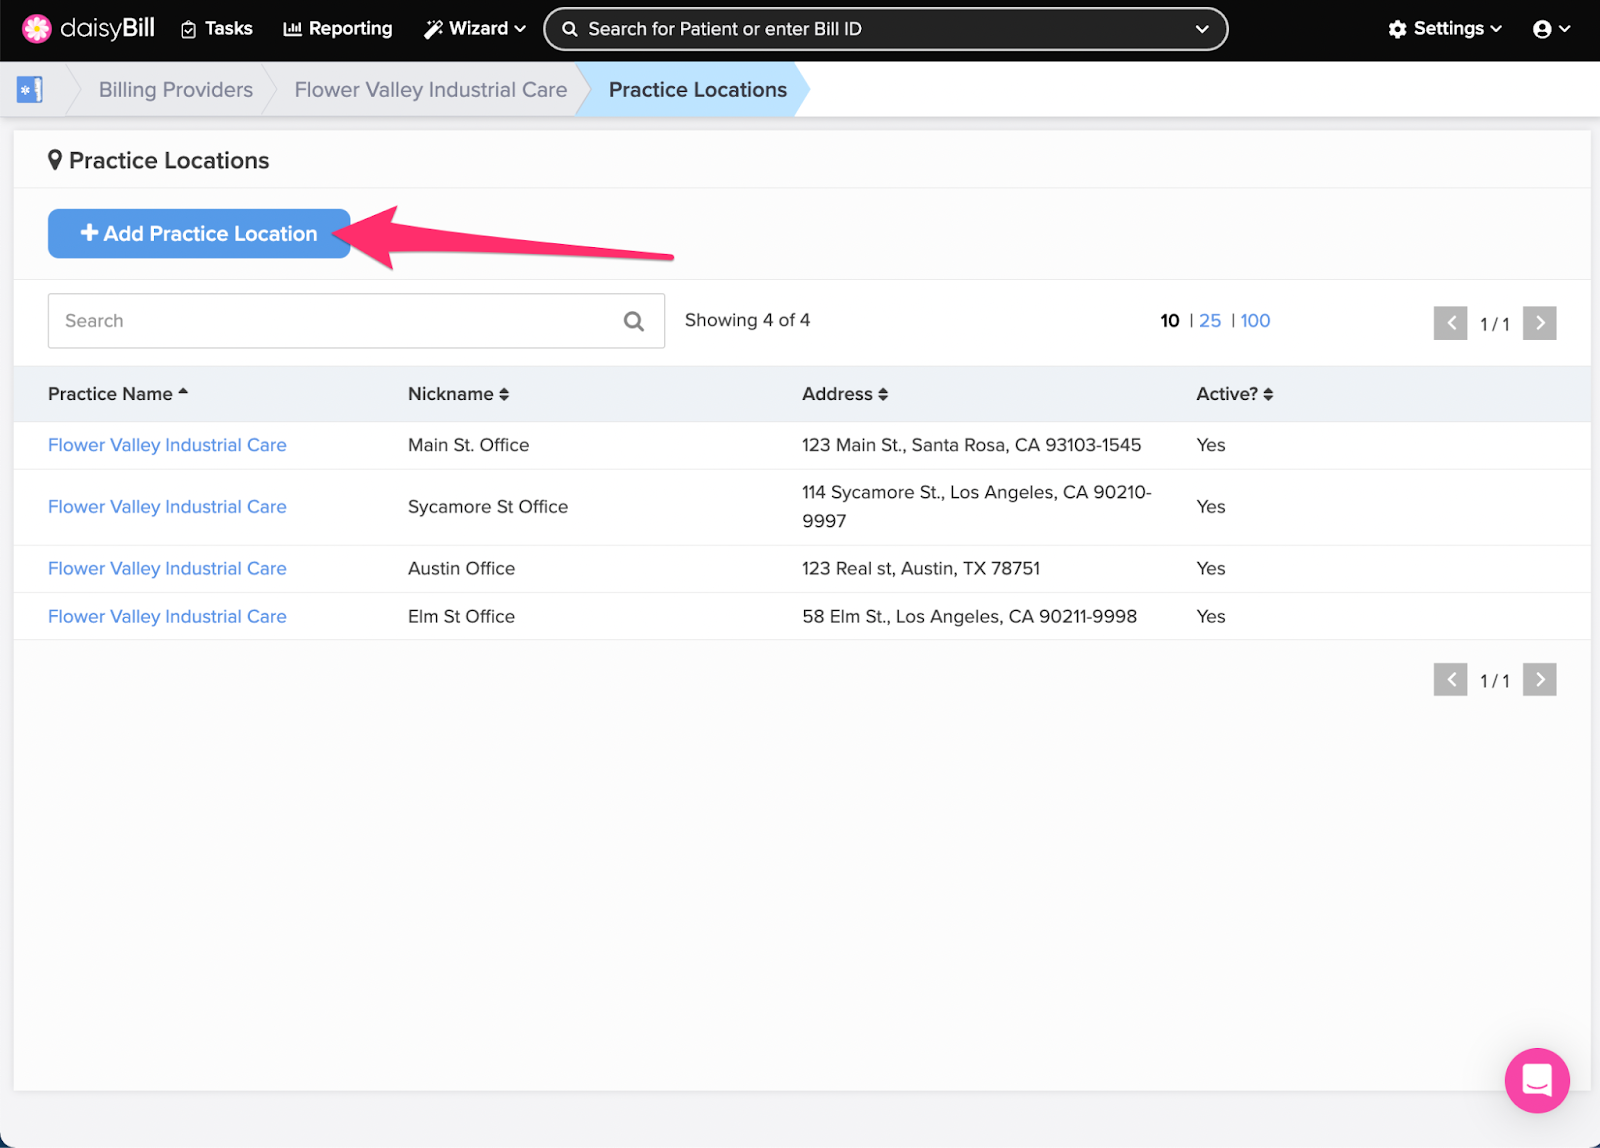Open the Settings dropdown
Screen dimensions: 1600x1148
(x=1445, y=29)
